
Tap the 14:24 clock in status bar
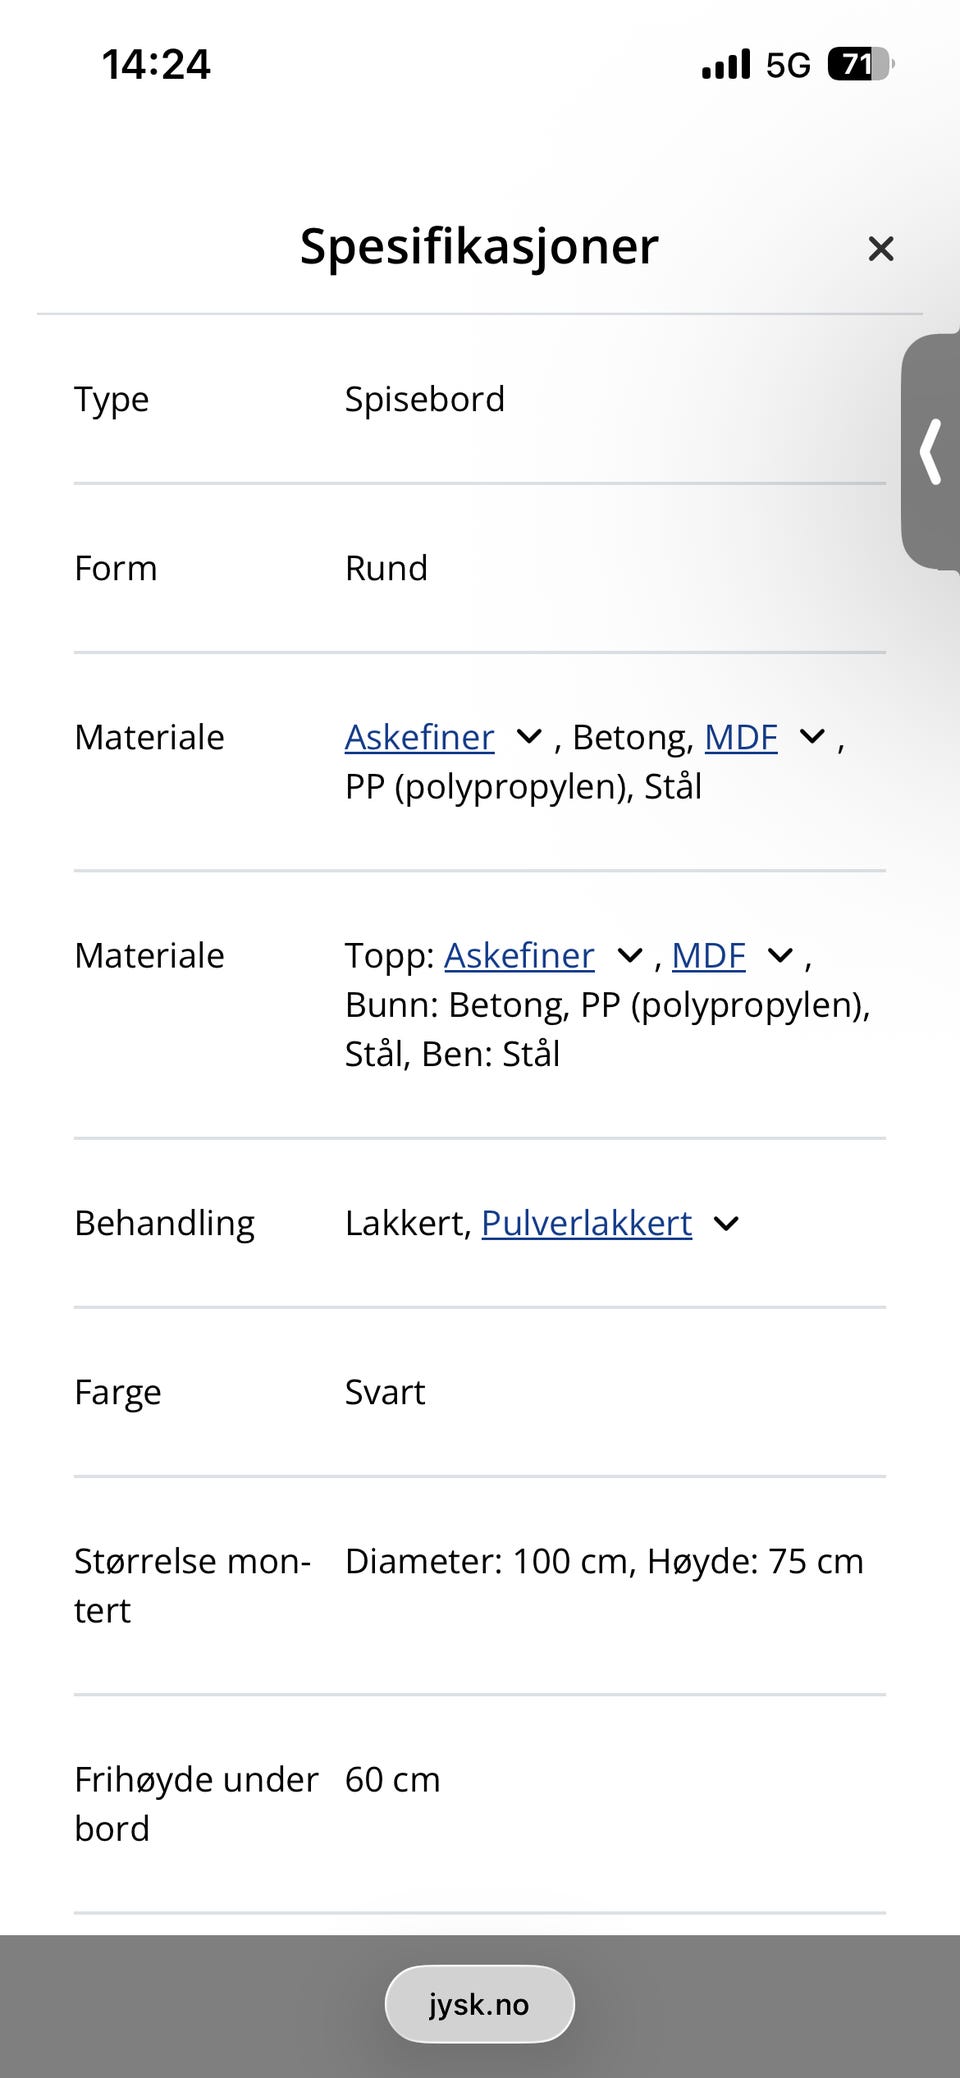click(156, 64)
